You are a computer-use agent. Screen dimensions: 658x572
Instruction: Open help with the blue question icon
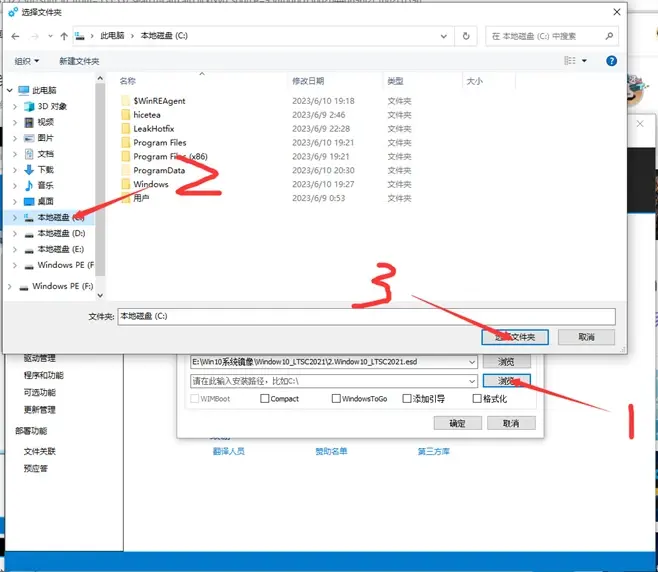pyautogui.click(x=611, y=61)
